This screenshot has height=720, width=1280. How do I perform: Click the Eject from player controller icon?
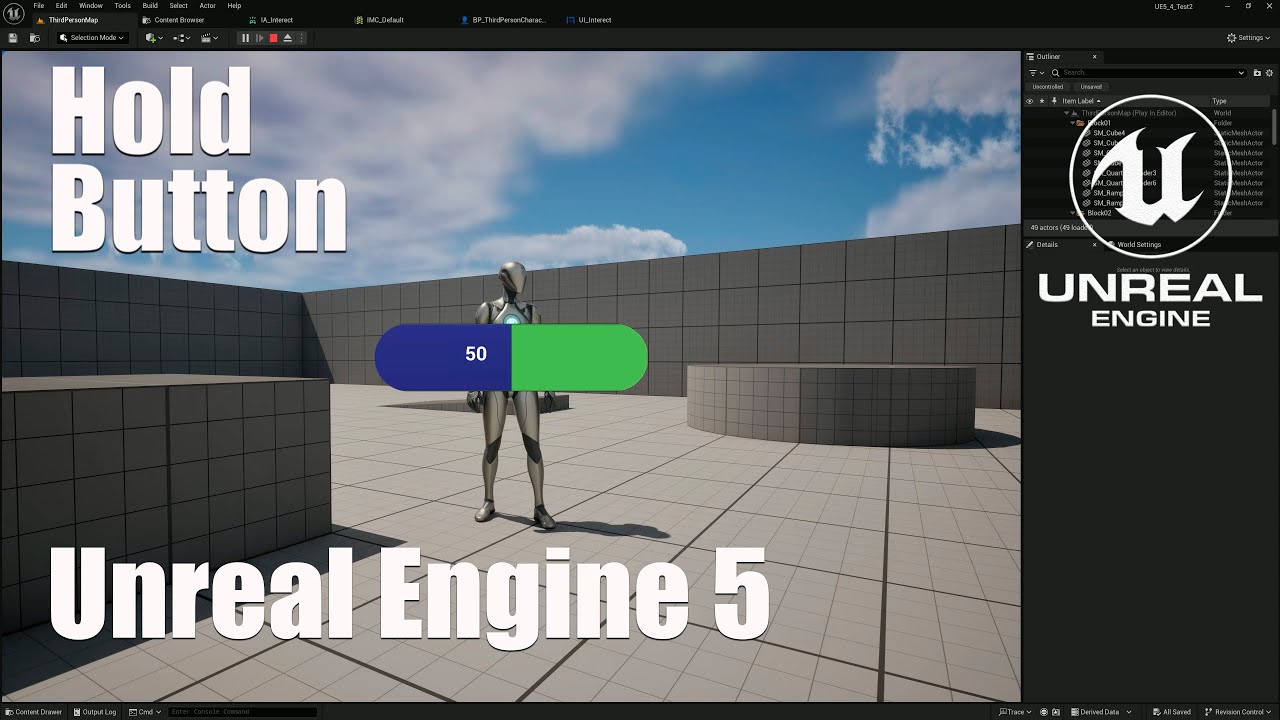[288, 38]
